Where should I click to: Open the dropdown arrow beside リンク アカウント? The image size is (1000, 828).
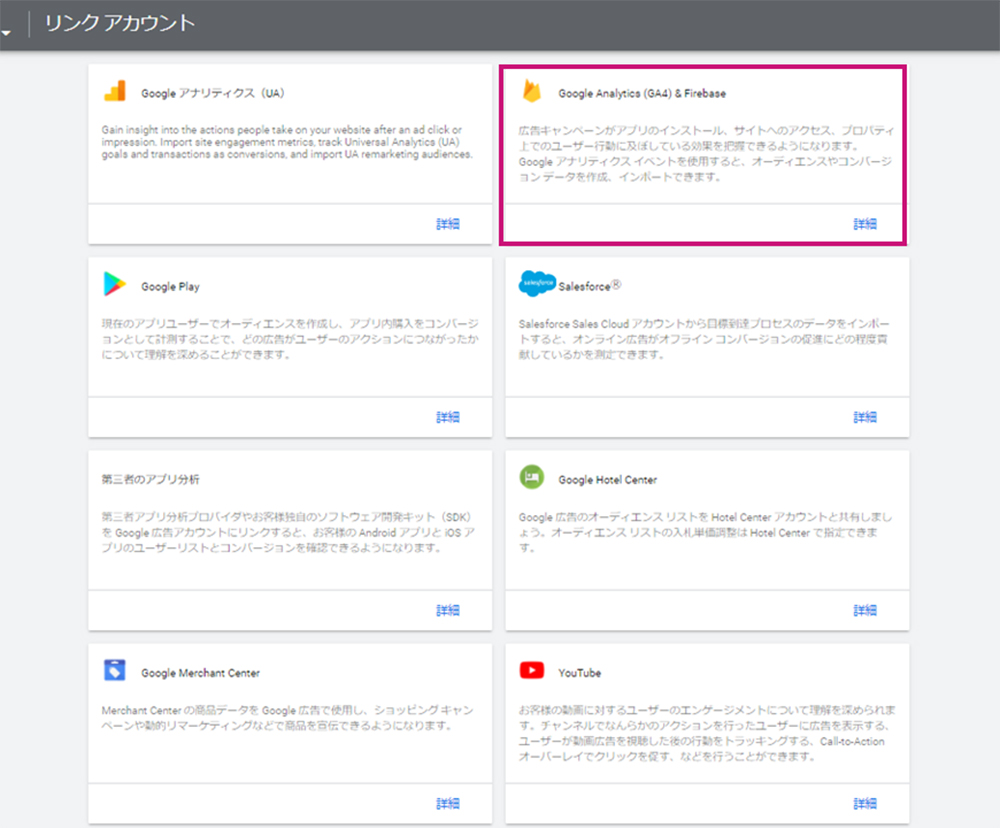pos(6,33)
